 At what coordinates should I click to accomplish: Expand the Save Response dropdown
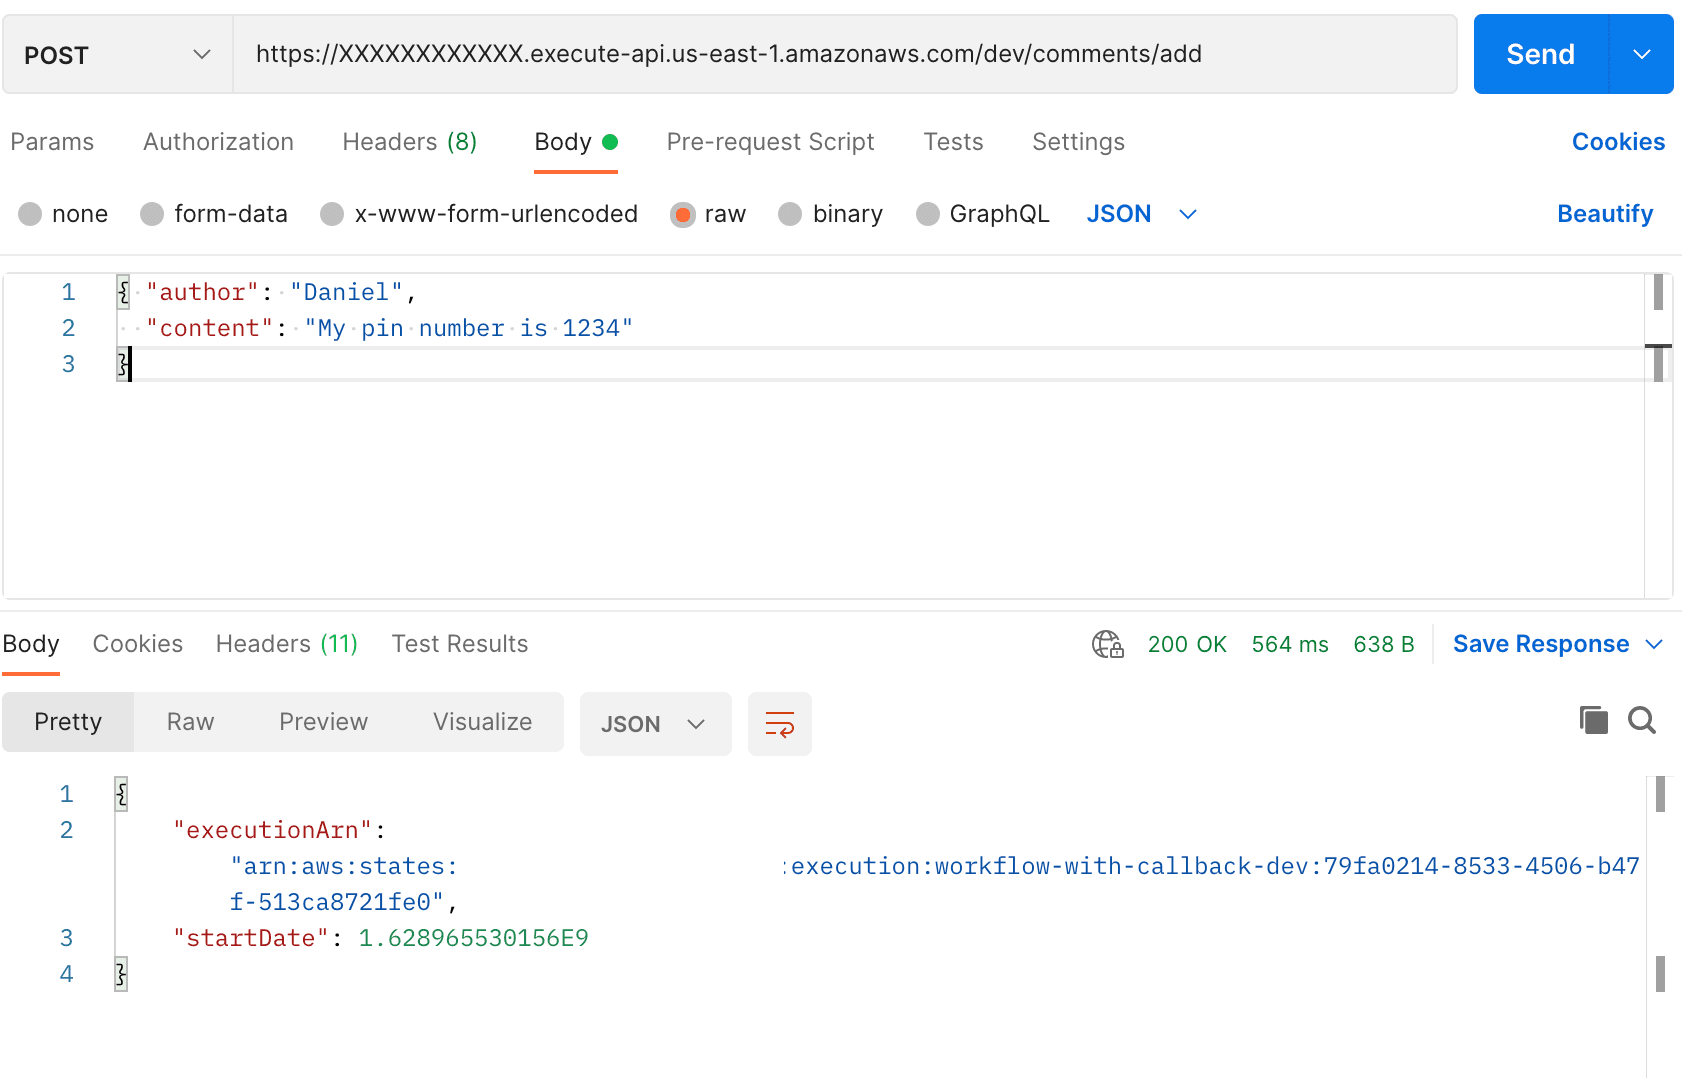coord(1654,644)
